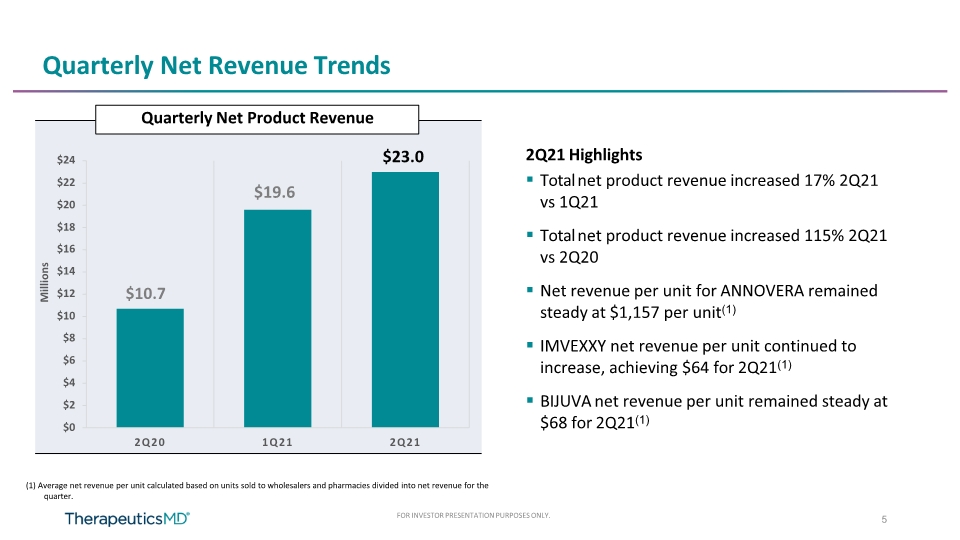Click the '$10' y-axis tick label
Screen dimensions: 960x540
point(66,316)
